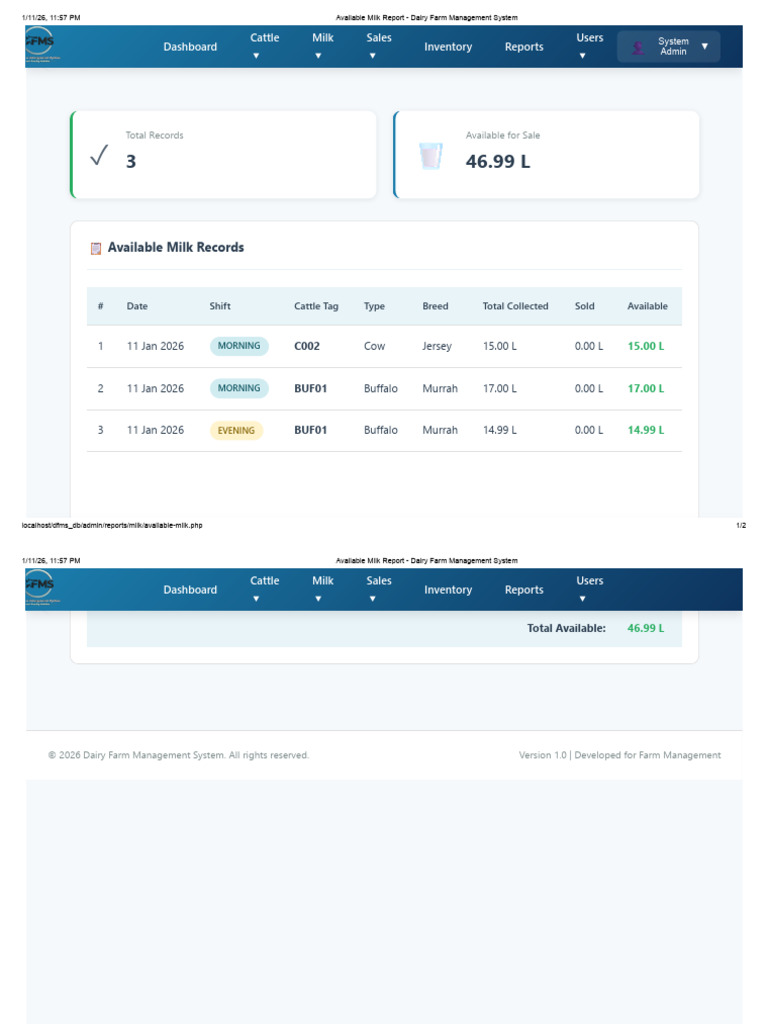Expand the Milk dropdown arrow on page 2 navbar
The width and height of the screenshot is (768, 1024).
click(x=318, y=599)
